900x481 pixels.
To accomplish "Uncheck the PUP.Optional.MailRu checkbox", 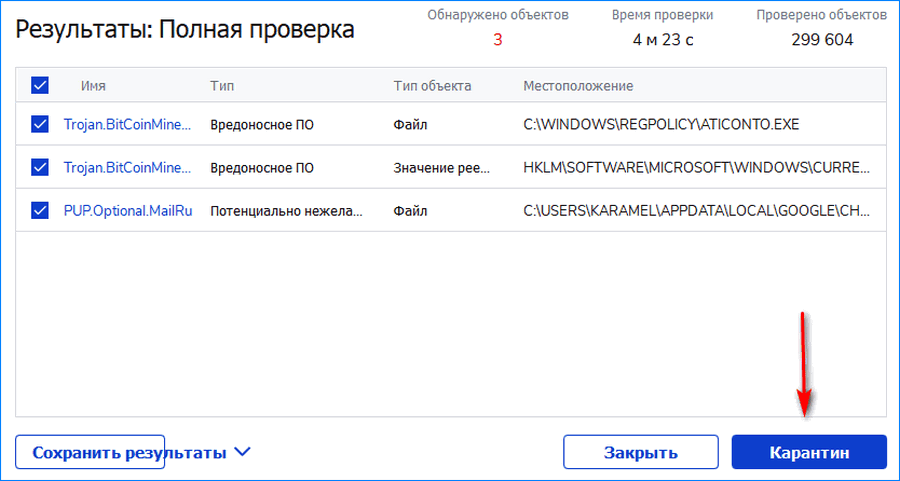I will (x=40, y=210).
